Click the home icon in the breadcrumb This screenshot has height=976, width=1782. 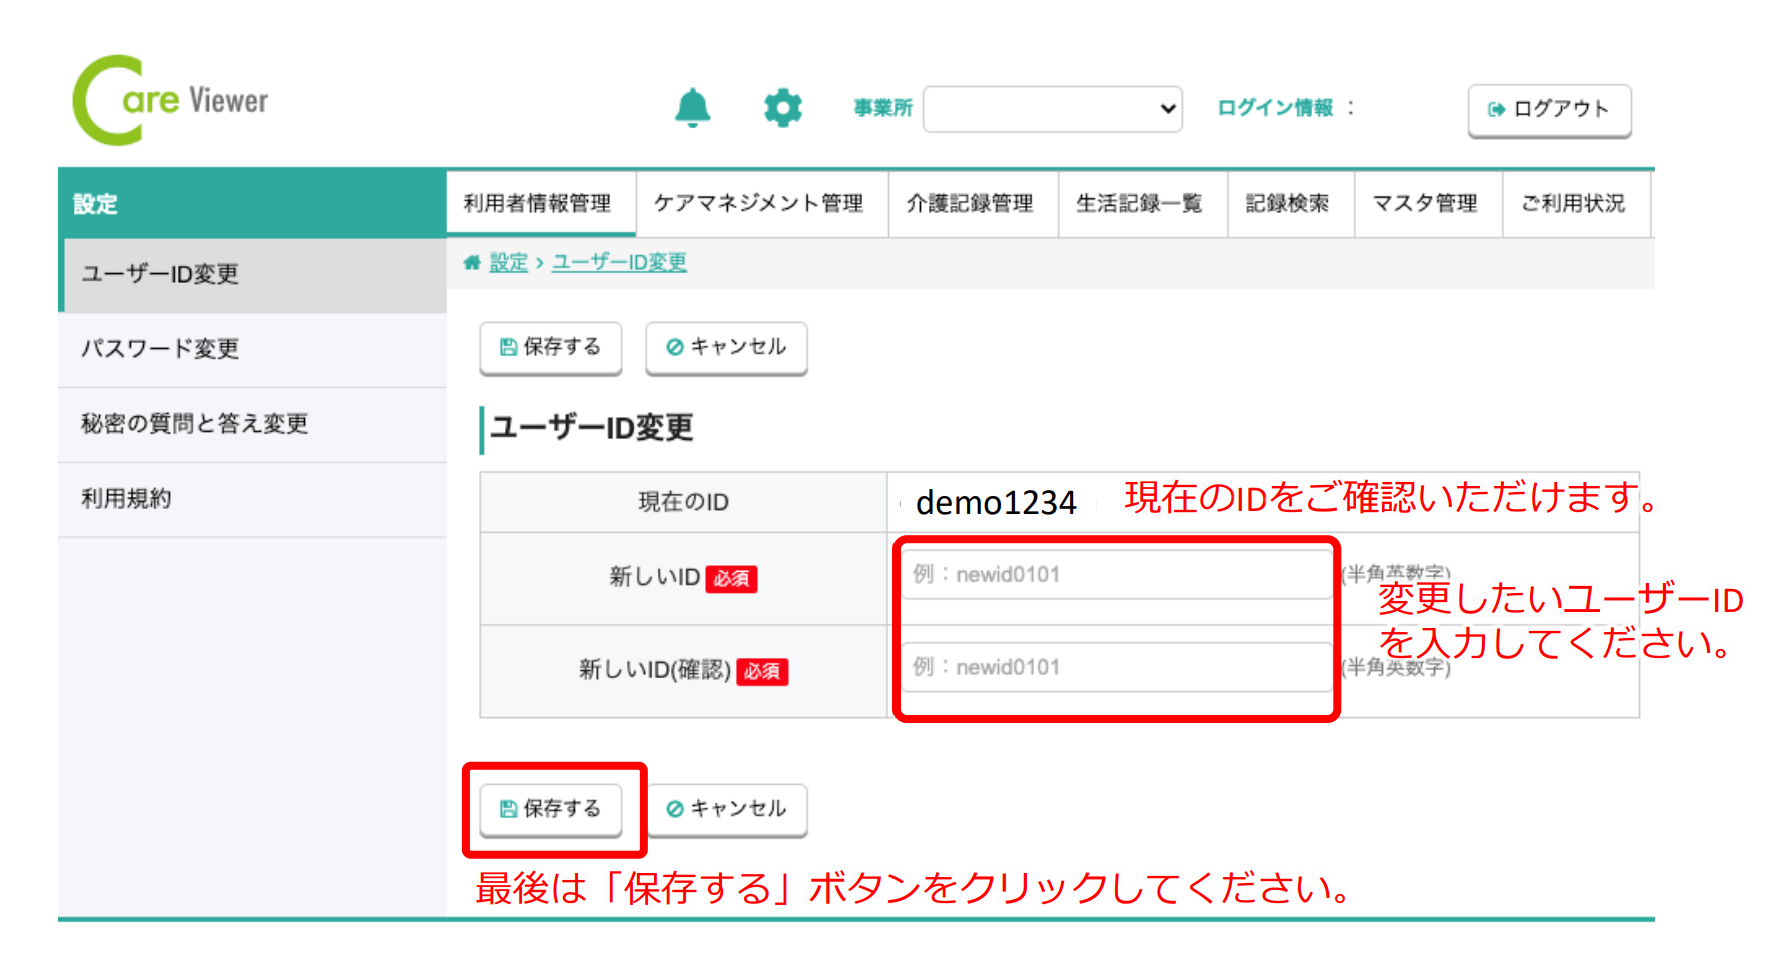pos(472,263)
